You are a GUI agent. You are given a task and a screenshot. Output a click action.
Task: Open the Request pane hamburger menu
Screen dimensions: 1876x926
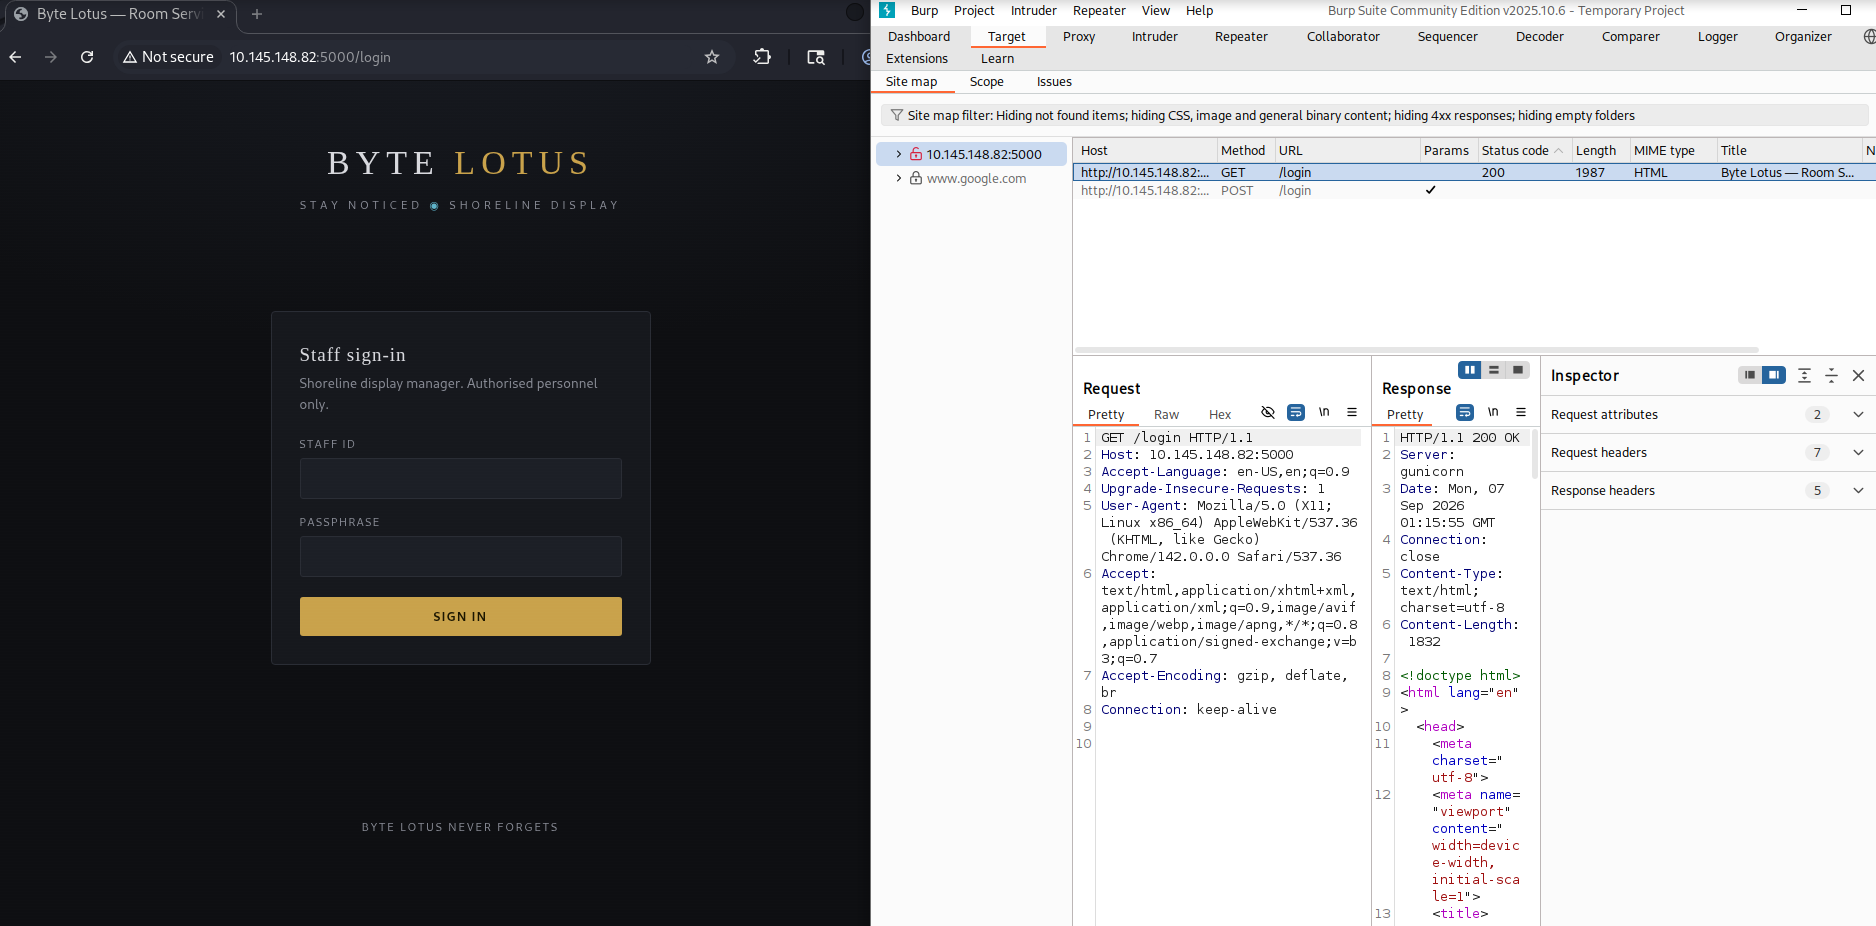coord(1352,412)
